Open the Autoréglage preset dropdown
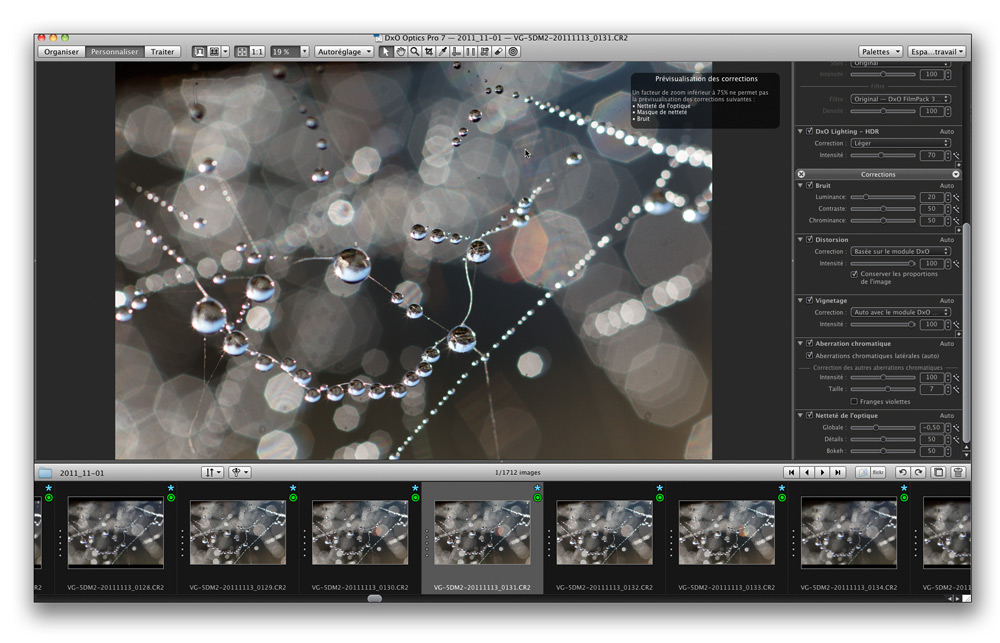This screenshot has height=643, width=1000. pos(344,52)
